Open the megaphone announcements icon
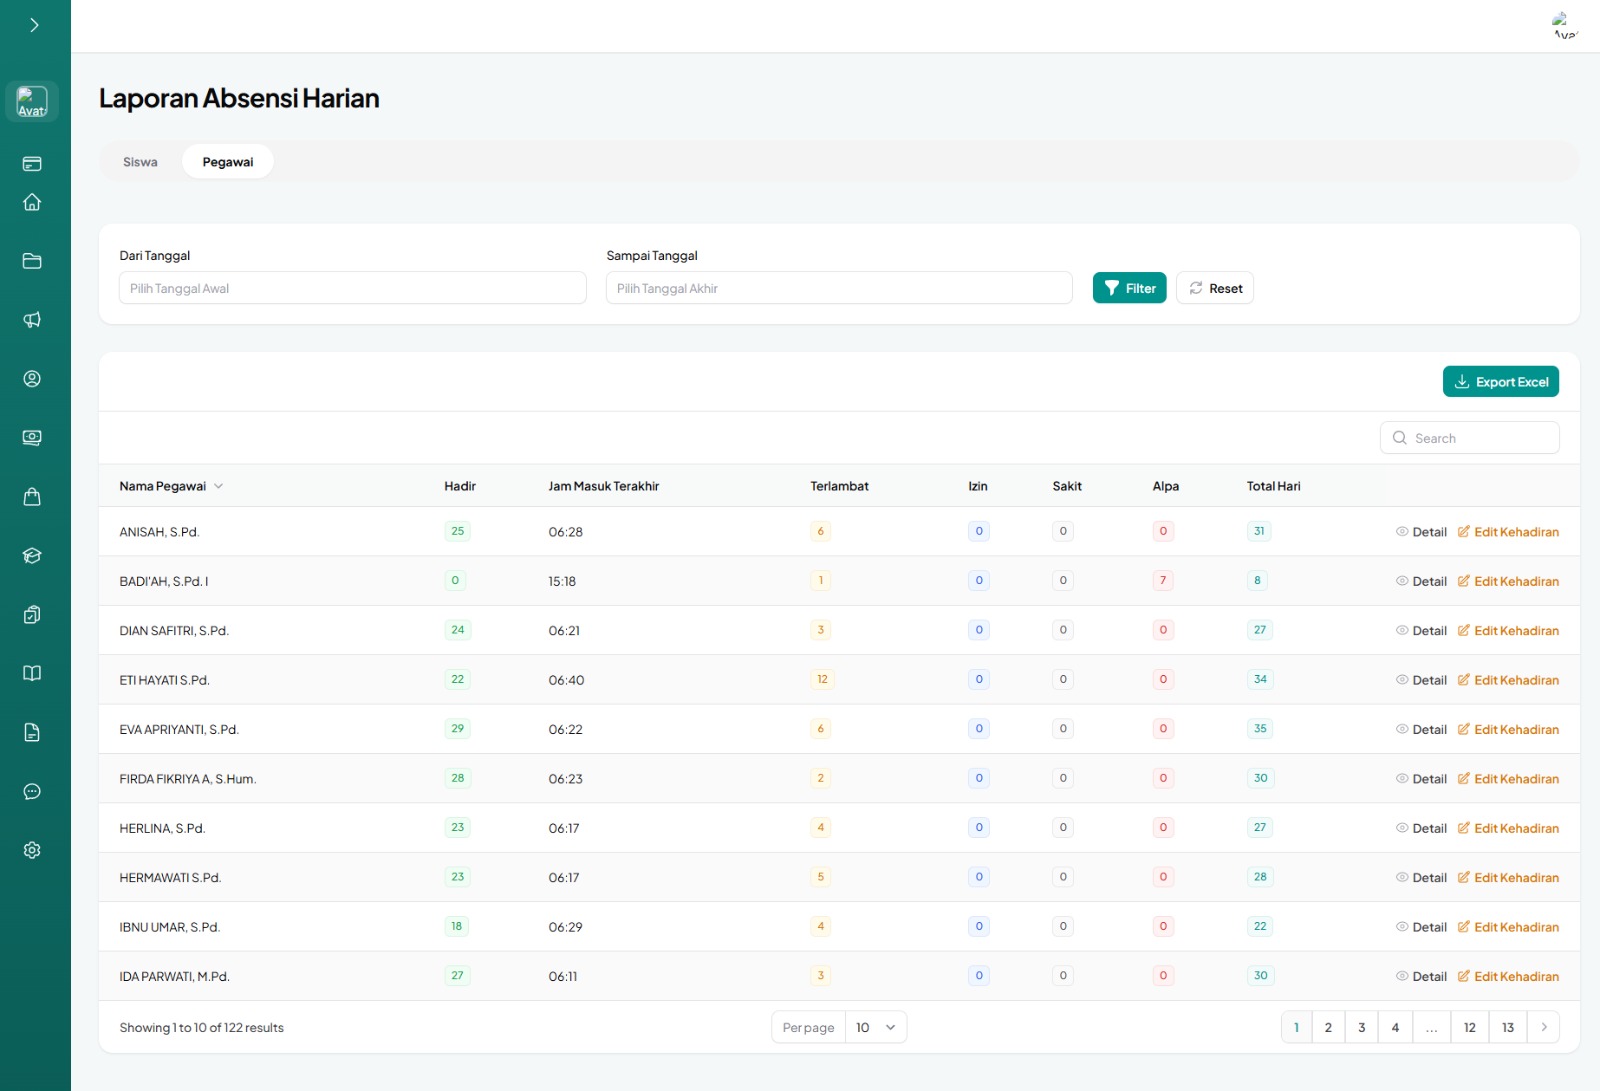This screenshot has height=1091, width=1600. (32, 320)
